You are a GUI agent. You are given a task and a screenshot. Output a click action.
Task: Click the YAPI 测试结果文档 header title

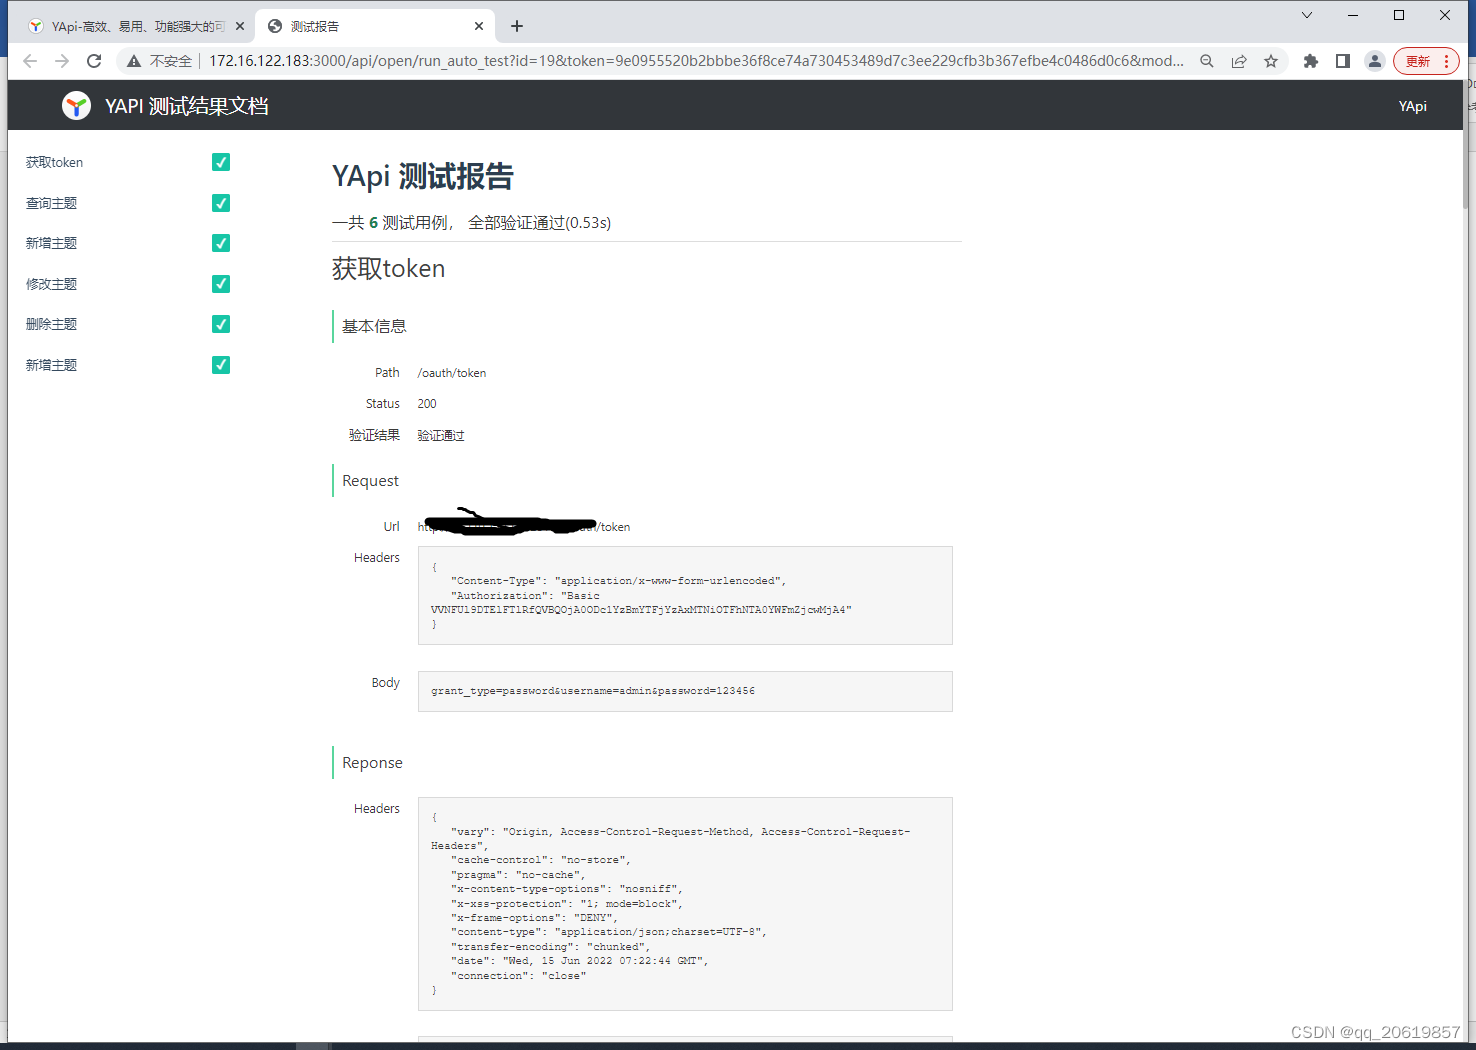click(187, 106)
